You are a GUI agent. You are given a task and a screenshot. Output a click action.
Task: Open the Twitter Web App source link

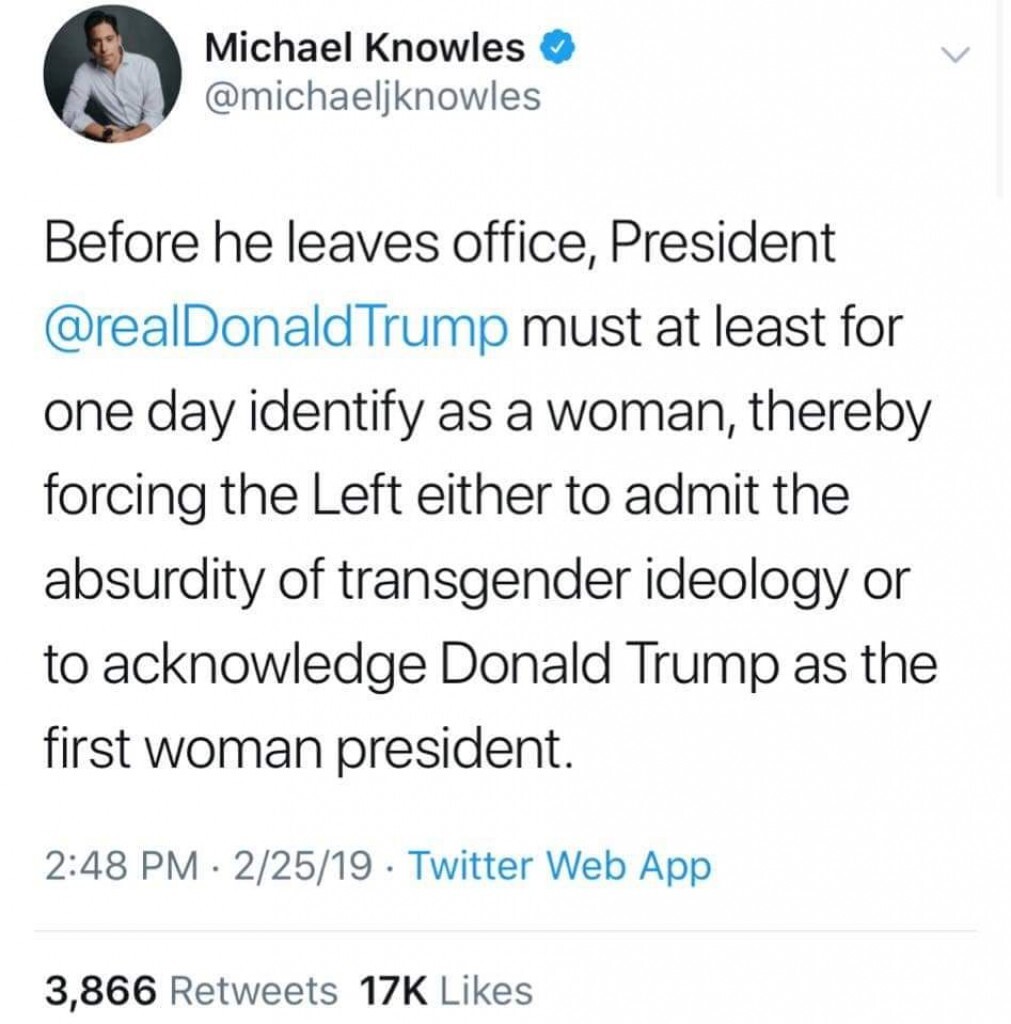click(x=560, y=867)
